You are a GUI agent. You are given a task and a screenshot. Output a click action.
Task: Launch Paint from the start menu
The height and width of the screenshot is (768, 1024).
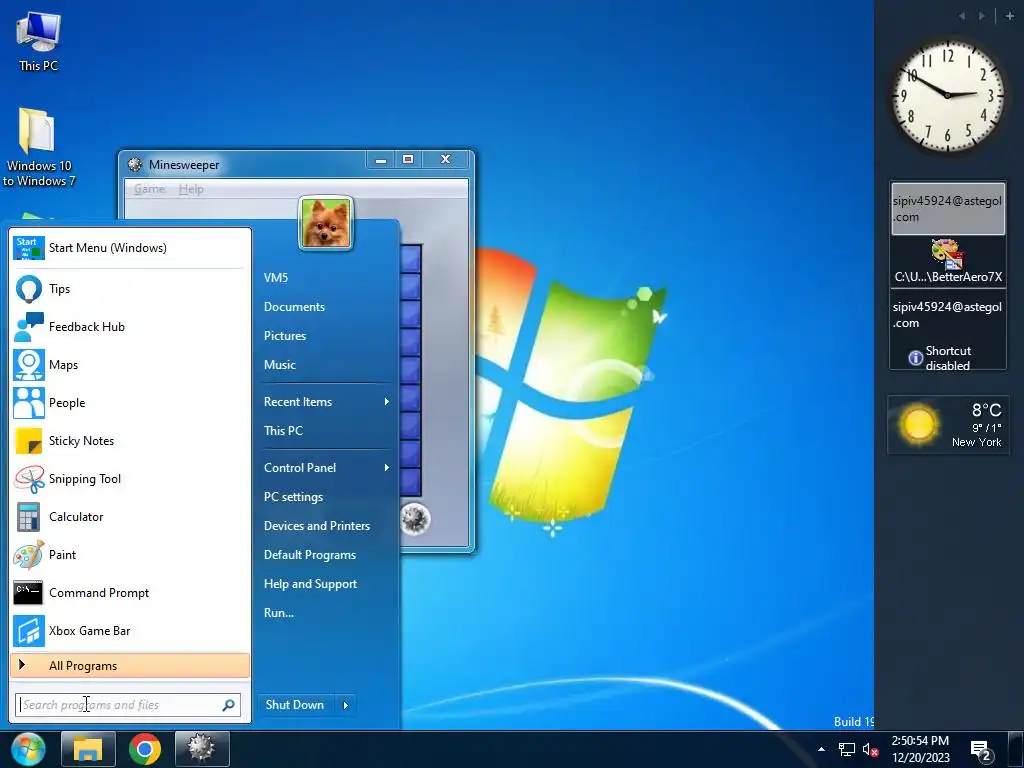click(130, 554)
